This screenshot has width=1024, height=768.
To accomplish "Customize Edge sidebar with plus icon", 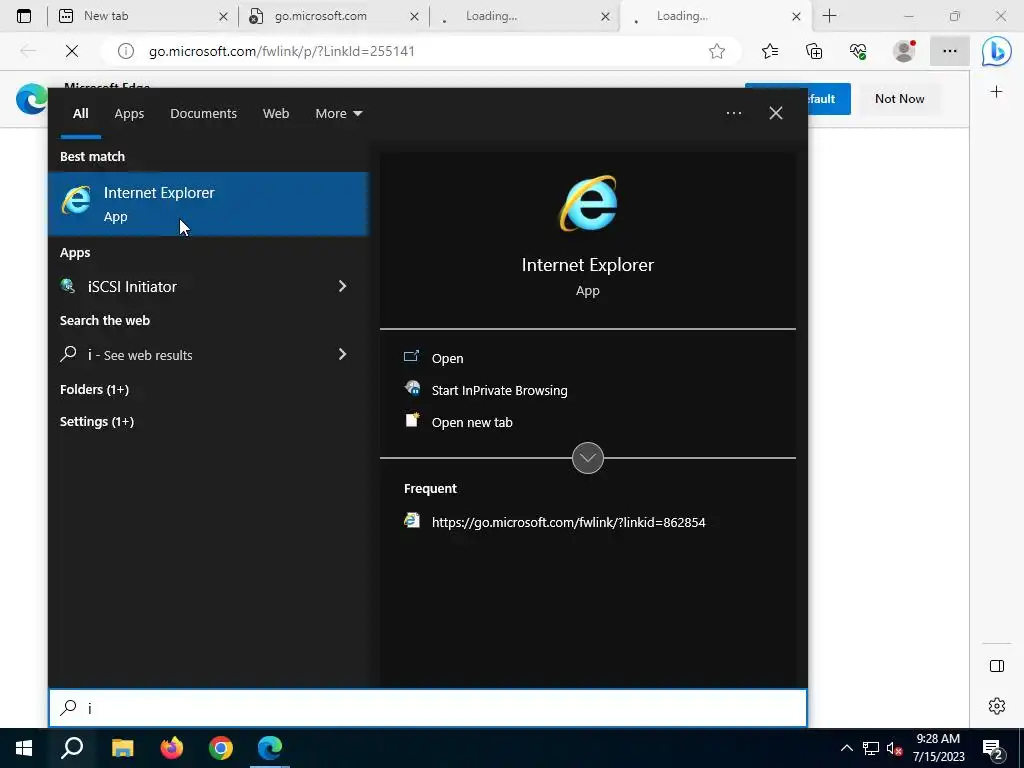I will coord(997,91).
